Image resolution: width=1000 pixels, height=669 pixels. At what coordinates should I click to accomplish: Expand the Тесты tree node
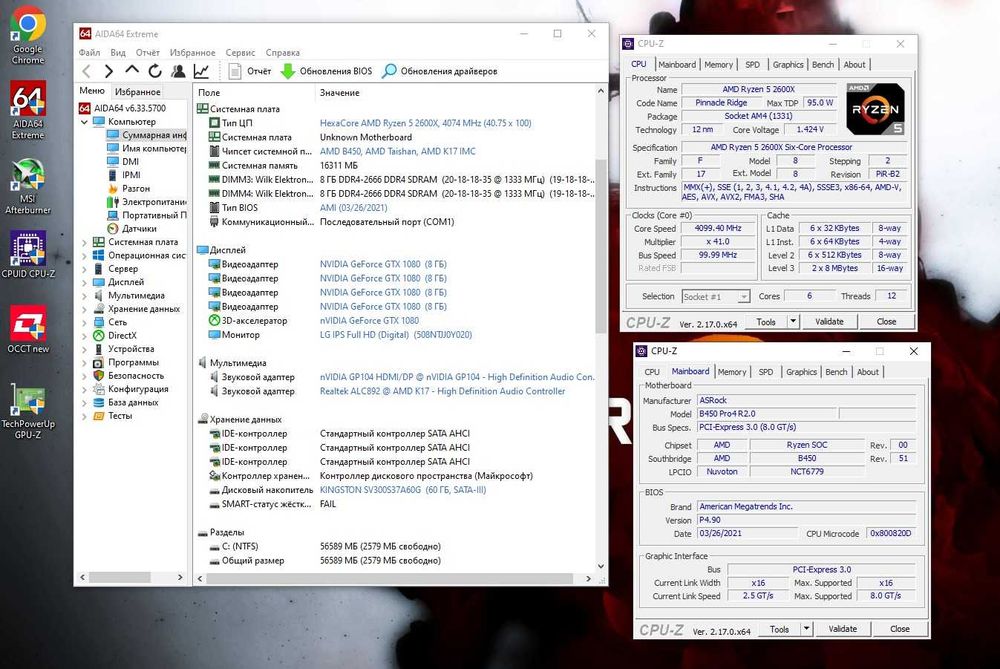[x=84, y=416]
